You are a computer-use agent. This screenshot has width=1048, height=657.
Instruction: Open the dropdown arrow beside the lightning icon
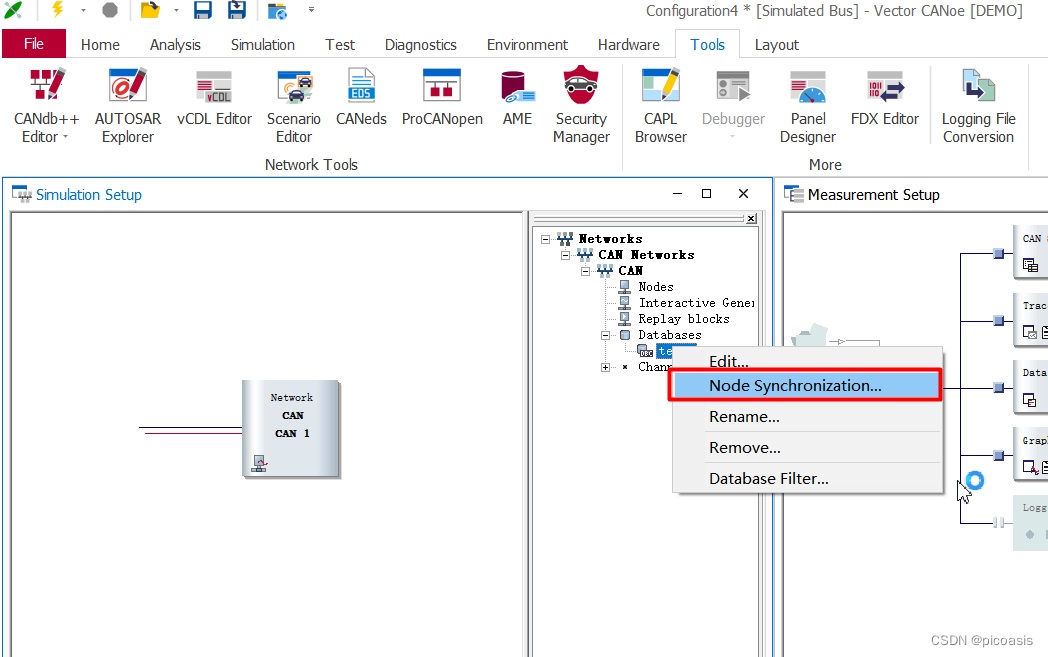pos(84,10)
